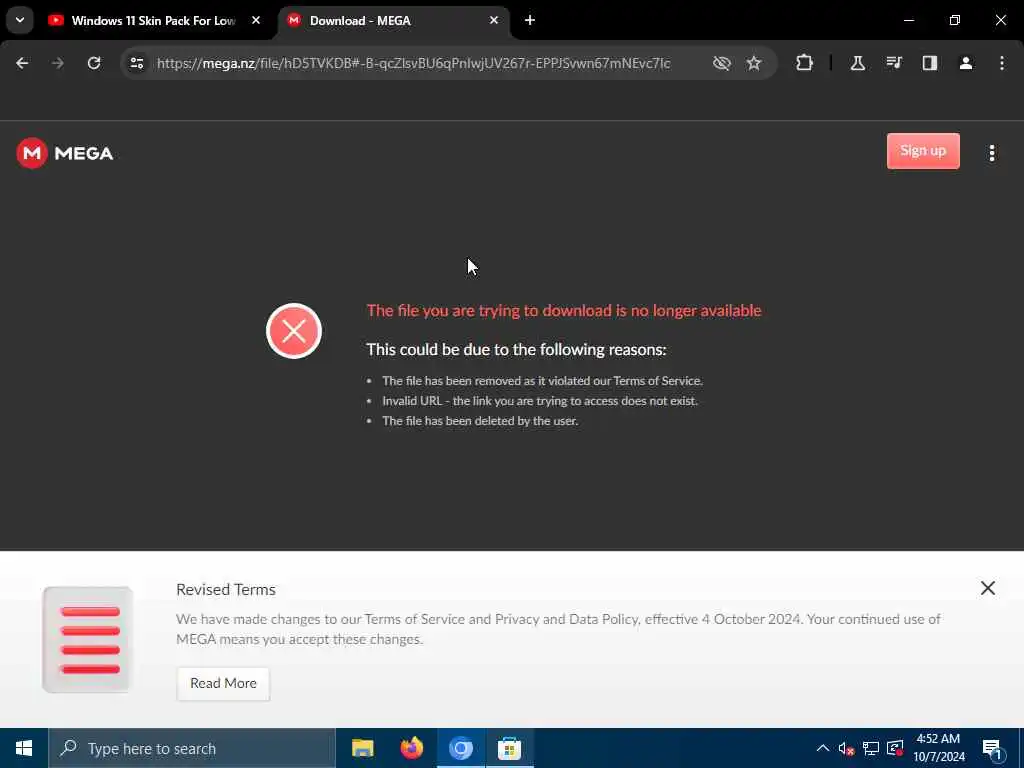Close the Download - MEGA tab
The height and width of the screenshot is (768, 1024).
point(494,20)
